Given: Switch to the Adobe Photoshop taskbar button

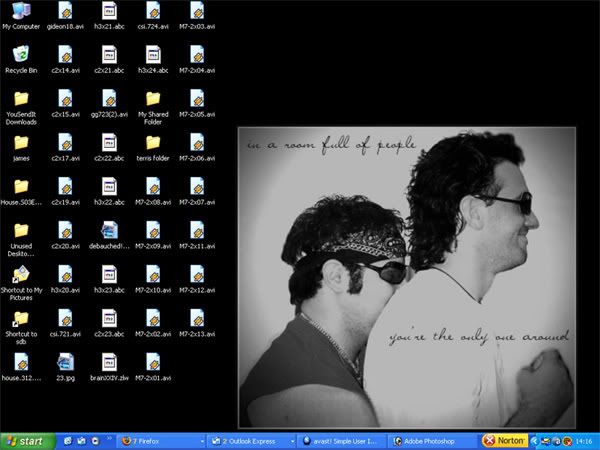Looking at the screenshot, I should click(431, 440).
